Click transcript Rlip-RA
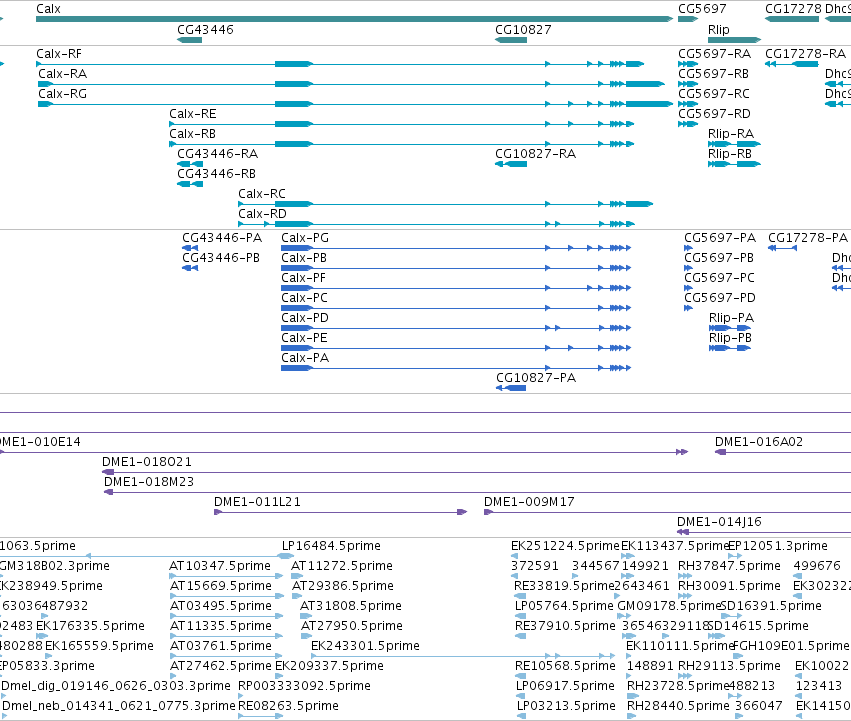 (x=731, y=134)
